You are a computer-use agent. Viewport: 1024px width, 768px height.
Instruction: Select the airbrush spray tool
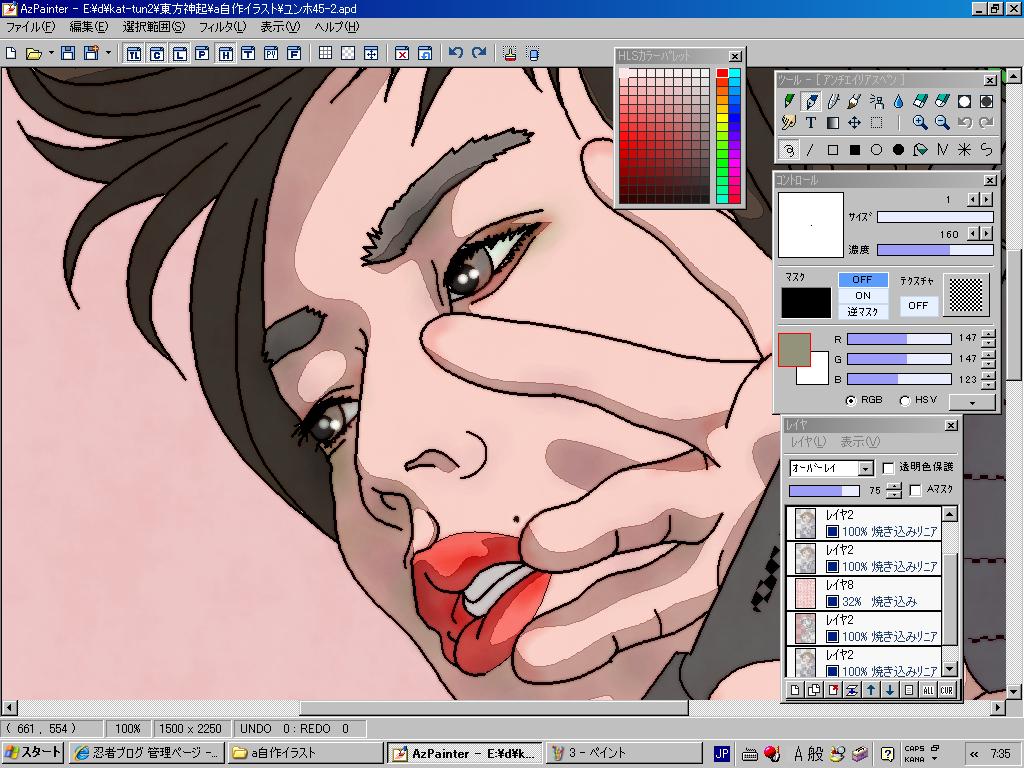pyautogui.click(x=876, y=101)
